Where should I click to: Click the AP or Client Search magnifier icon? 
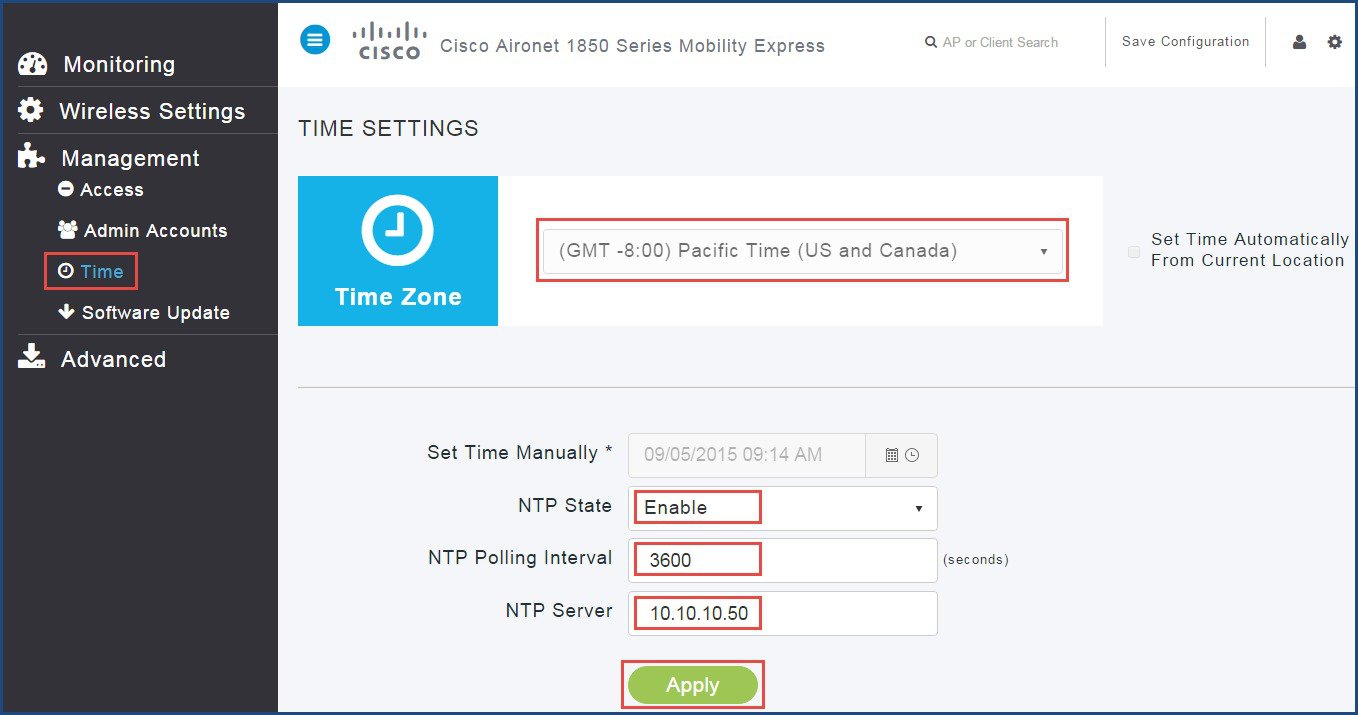tap(931, 42)
